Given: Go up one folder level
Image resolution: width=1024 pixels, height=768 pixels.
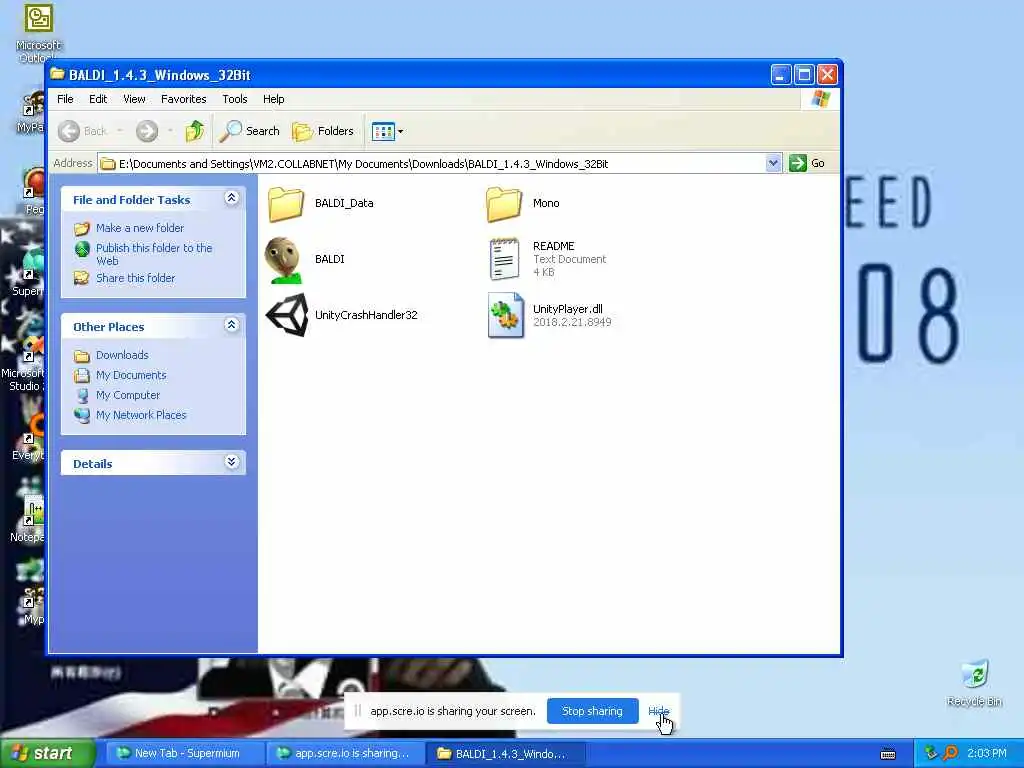Looking at the screenshot, I should pyautogui.click(x=194, y=131).
